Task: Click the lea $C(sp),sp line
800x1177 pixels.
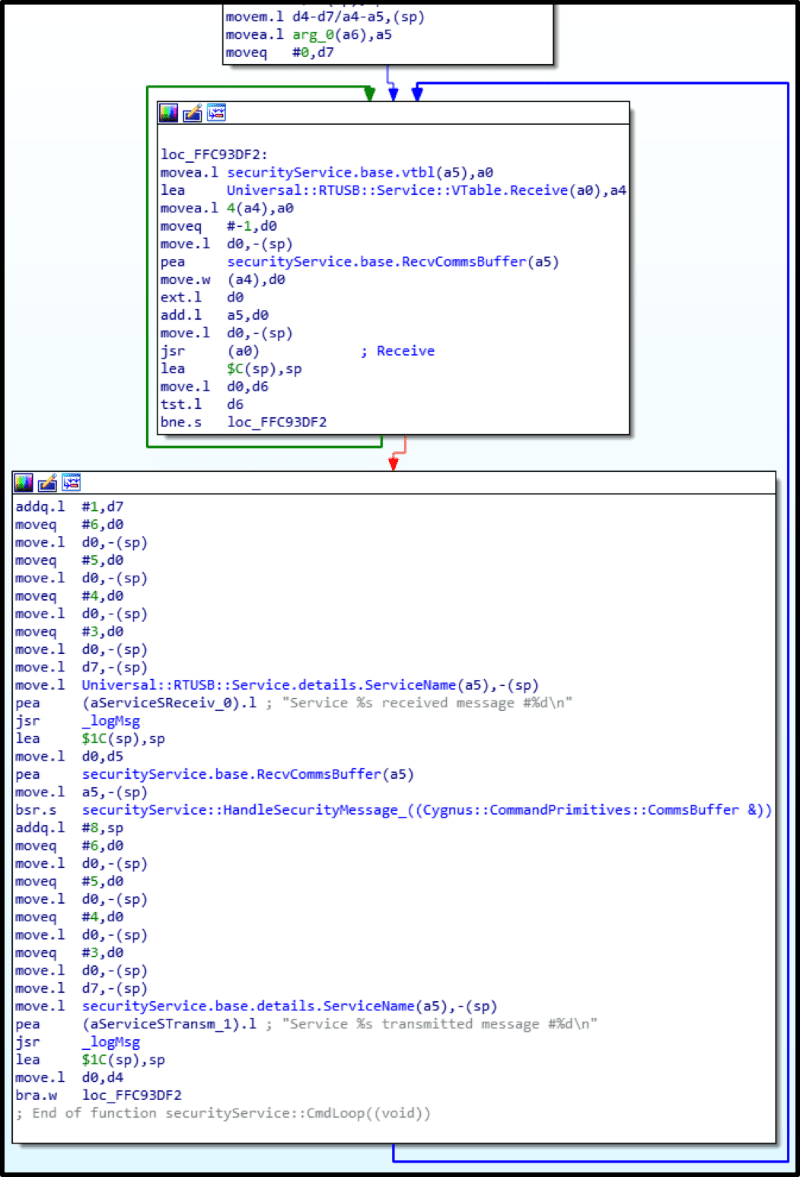Action: (231, 369)
